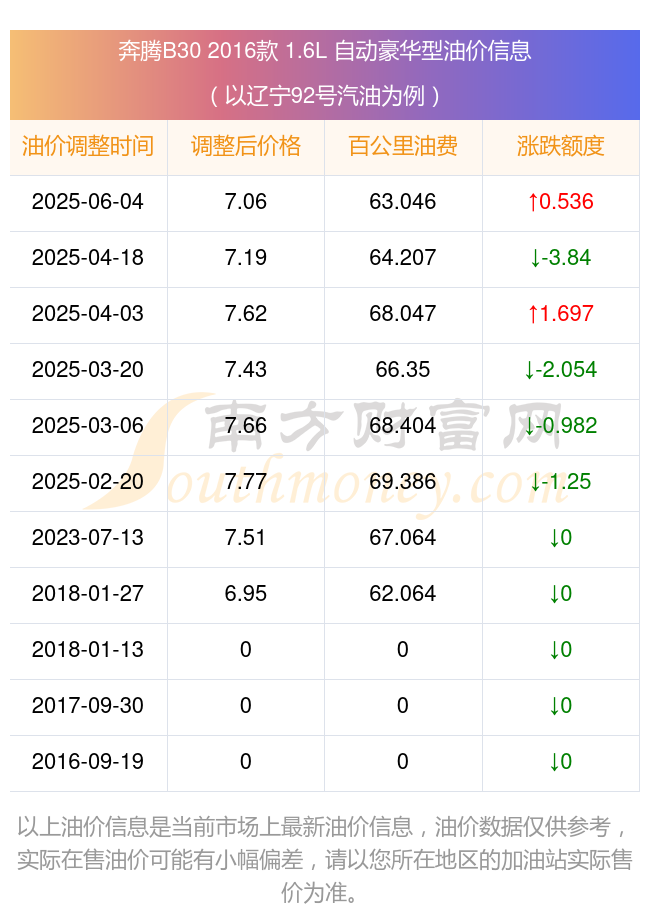
Task: Select the fuel cost cell '63.046'
Action: 403,202
